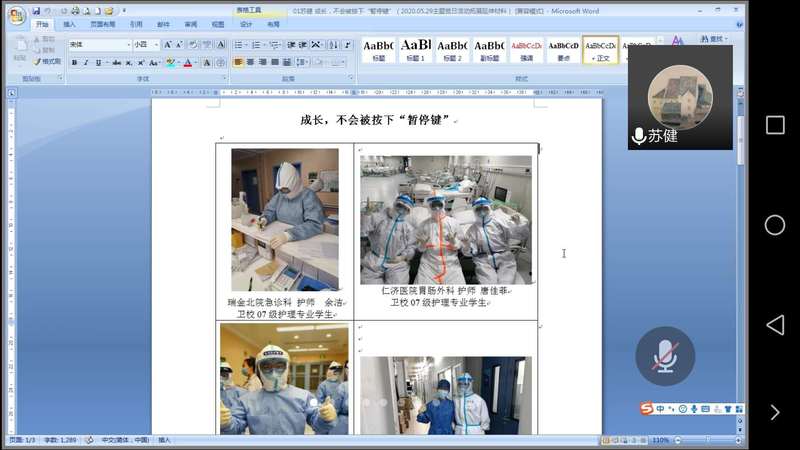800x450 pixels.
Task: Toggle bold formatting
Action: 74,63
